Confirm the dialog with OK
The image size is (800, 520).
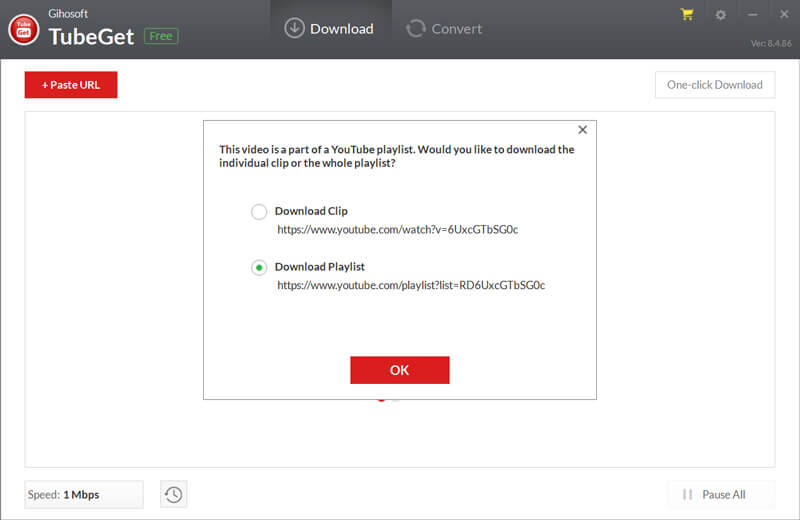[x=399, y=370]
